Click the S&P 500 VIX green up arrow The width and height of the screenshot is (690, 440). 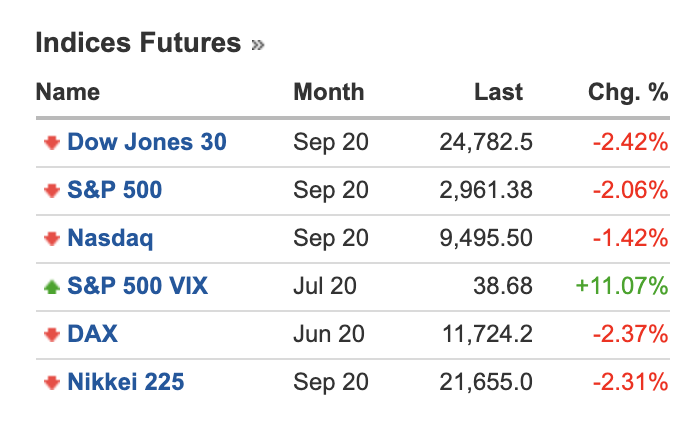(x=52, y=286)
